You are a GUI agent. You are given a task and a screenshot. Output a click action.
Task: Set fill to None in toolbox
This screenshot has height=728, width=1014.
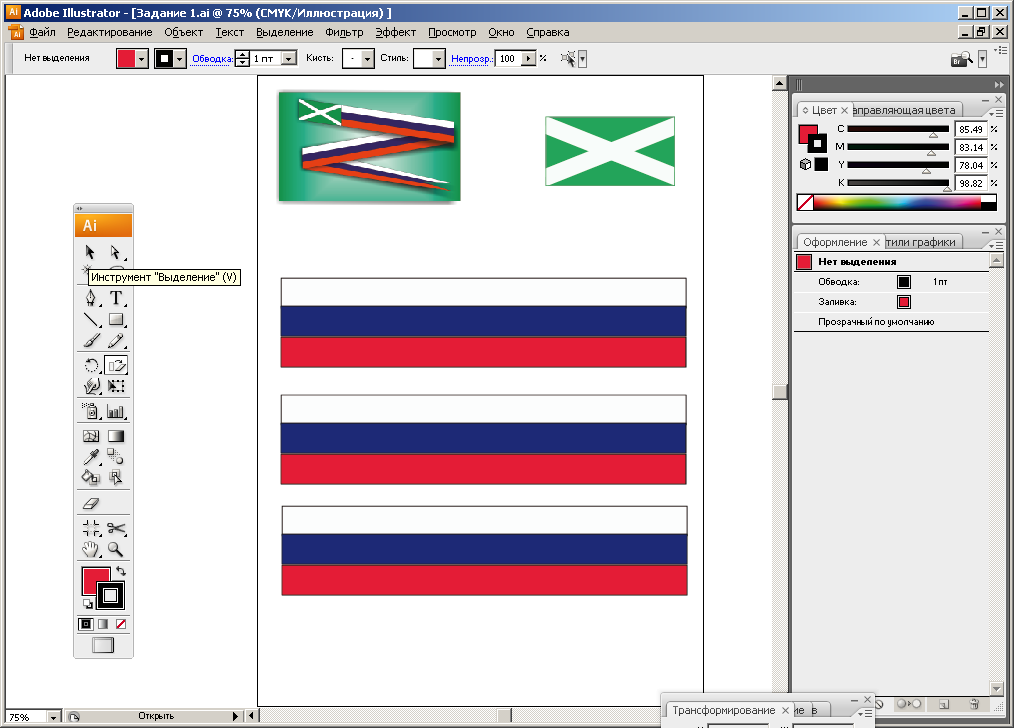(121, 624)
